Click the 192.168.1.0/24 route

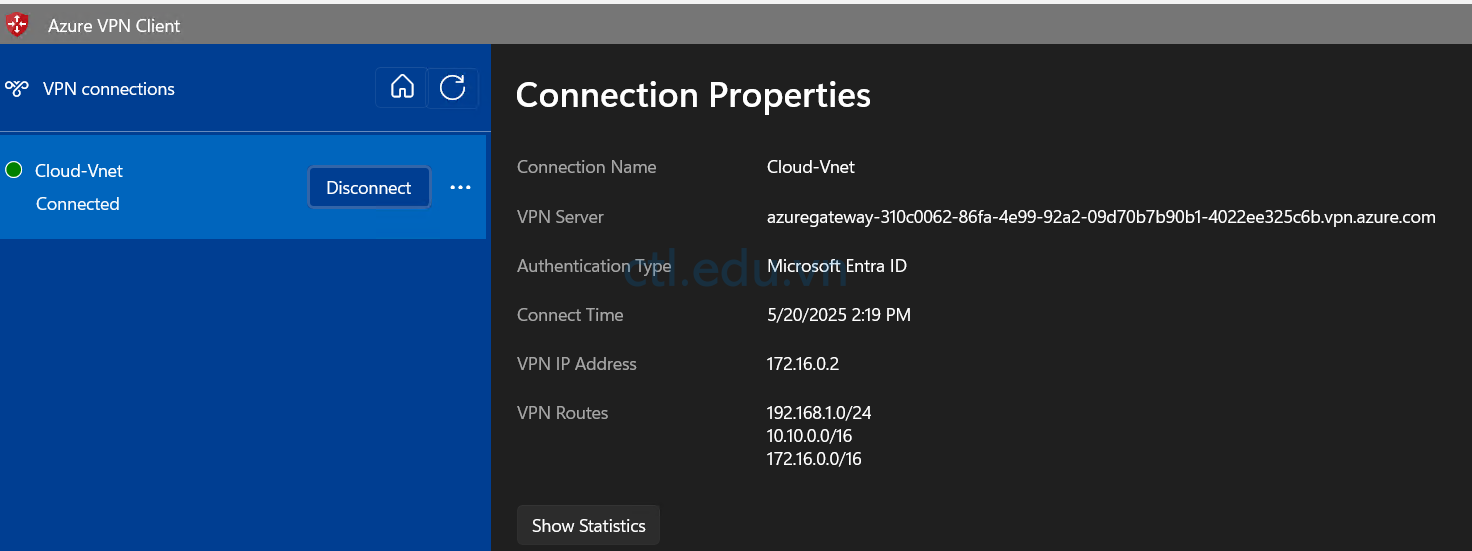pyautogui.click(x=819, y=413)
